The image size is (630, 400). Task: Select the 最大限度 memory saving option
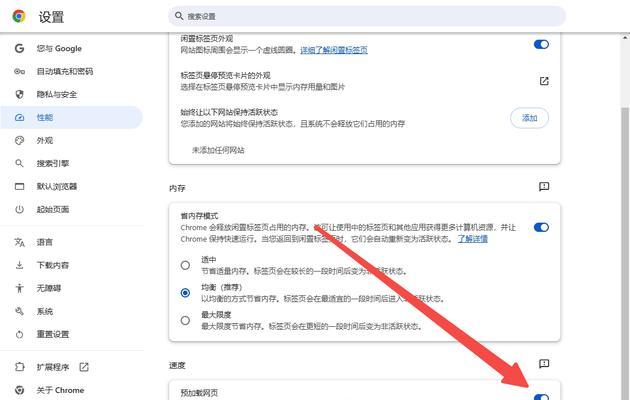pos(185,320)
